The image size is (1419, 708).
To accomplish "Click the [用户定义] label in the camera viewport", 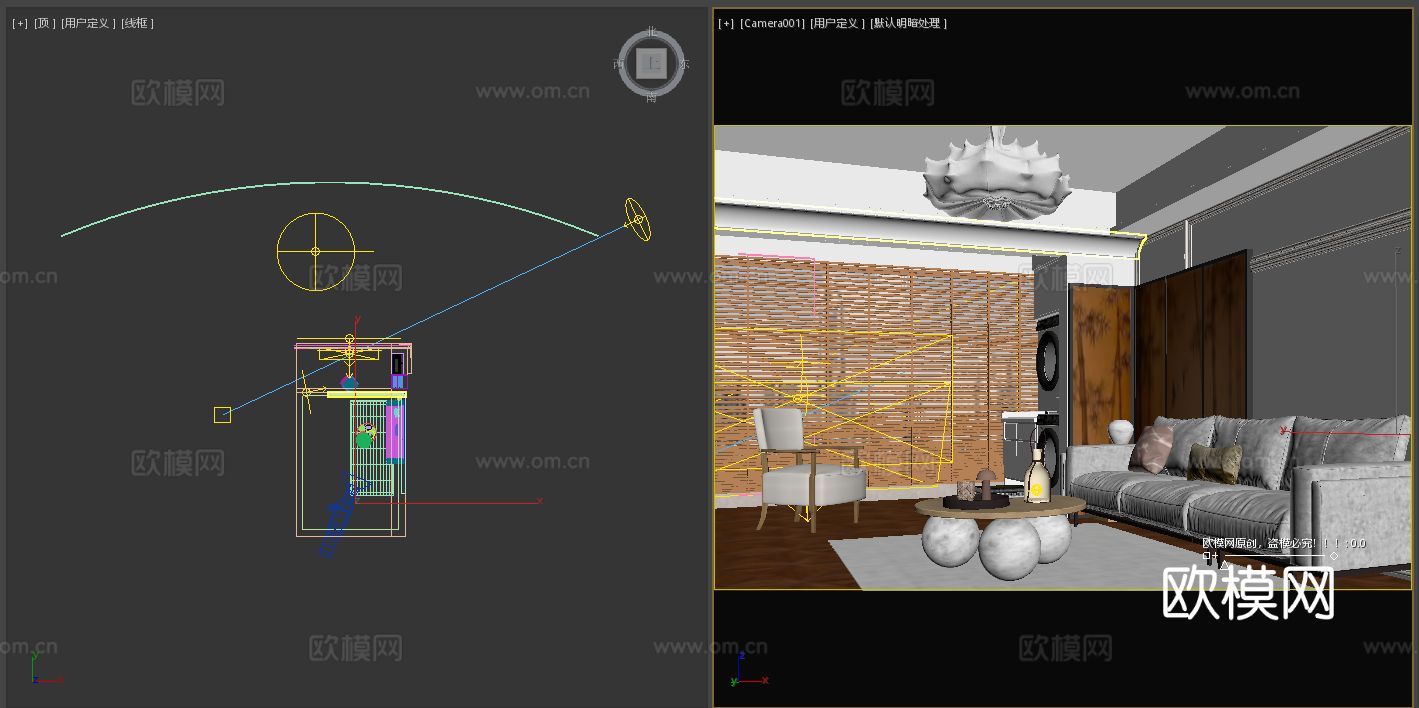I will click(x=837, y=23).
